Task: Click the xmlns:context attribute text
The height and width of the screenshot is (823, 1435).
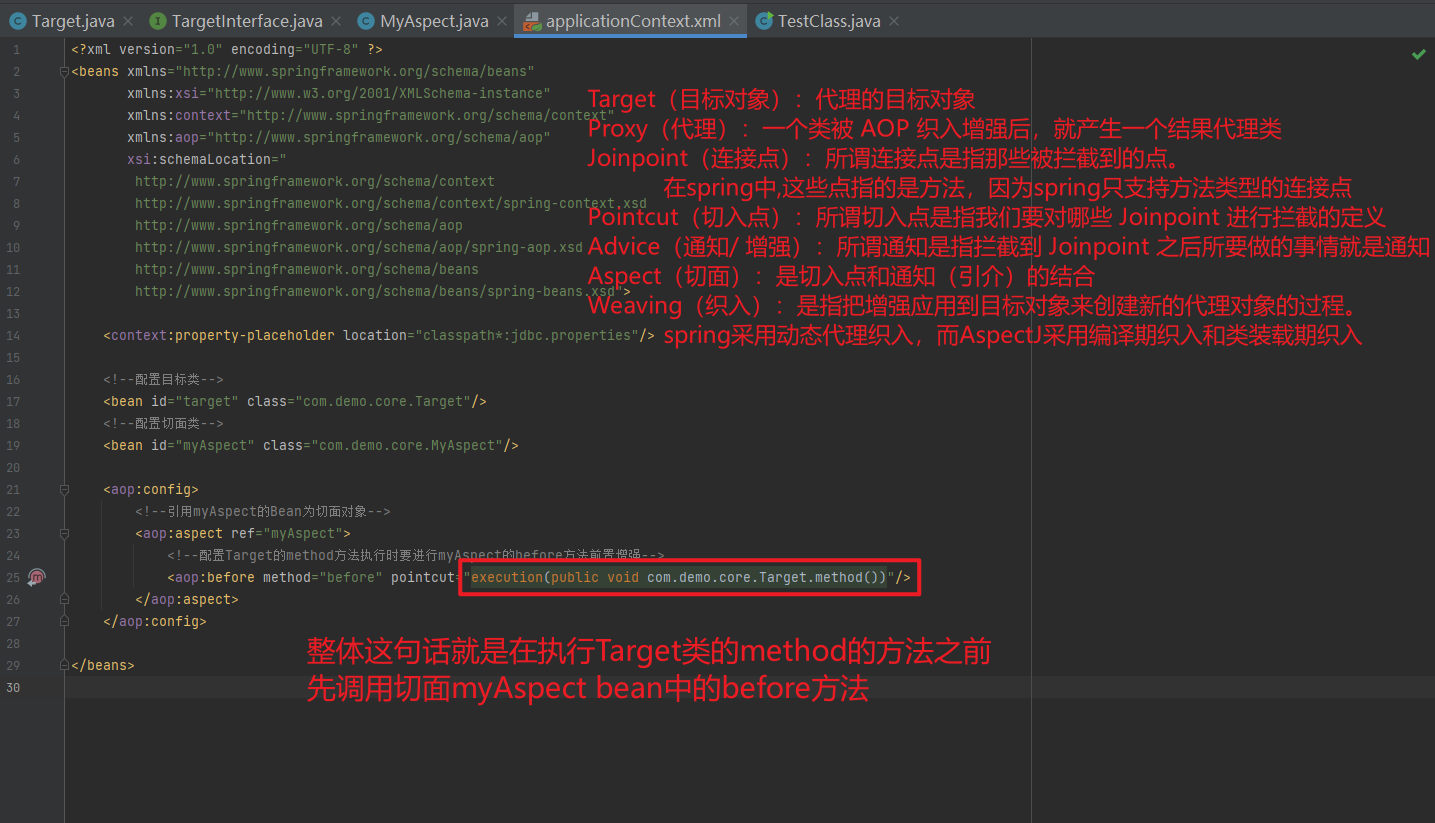Action: tap(370, 115)
